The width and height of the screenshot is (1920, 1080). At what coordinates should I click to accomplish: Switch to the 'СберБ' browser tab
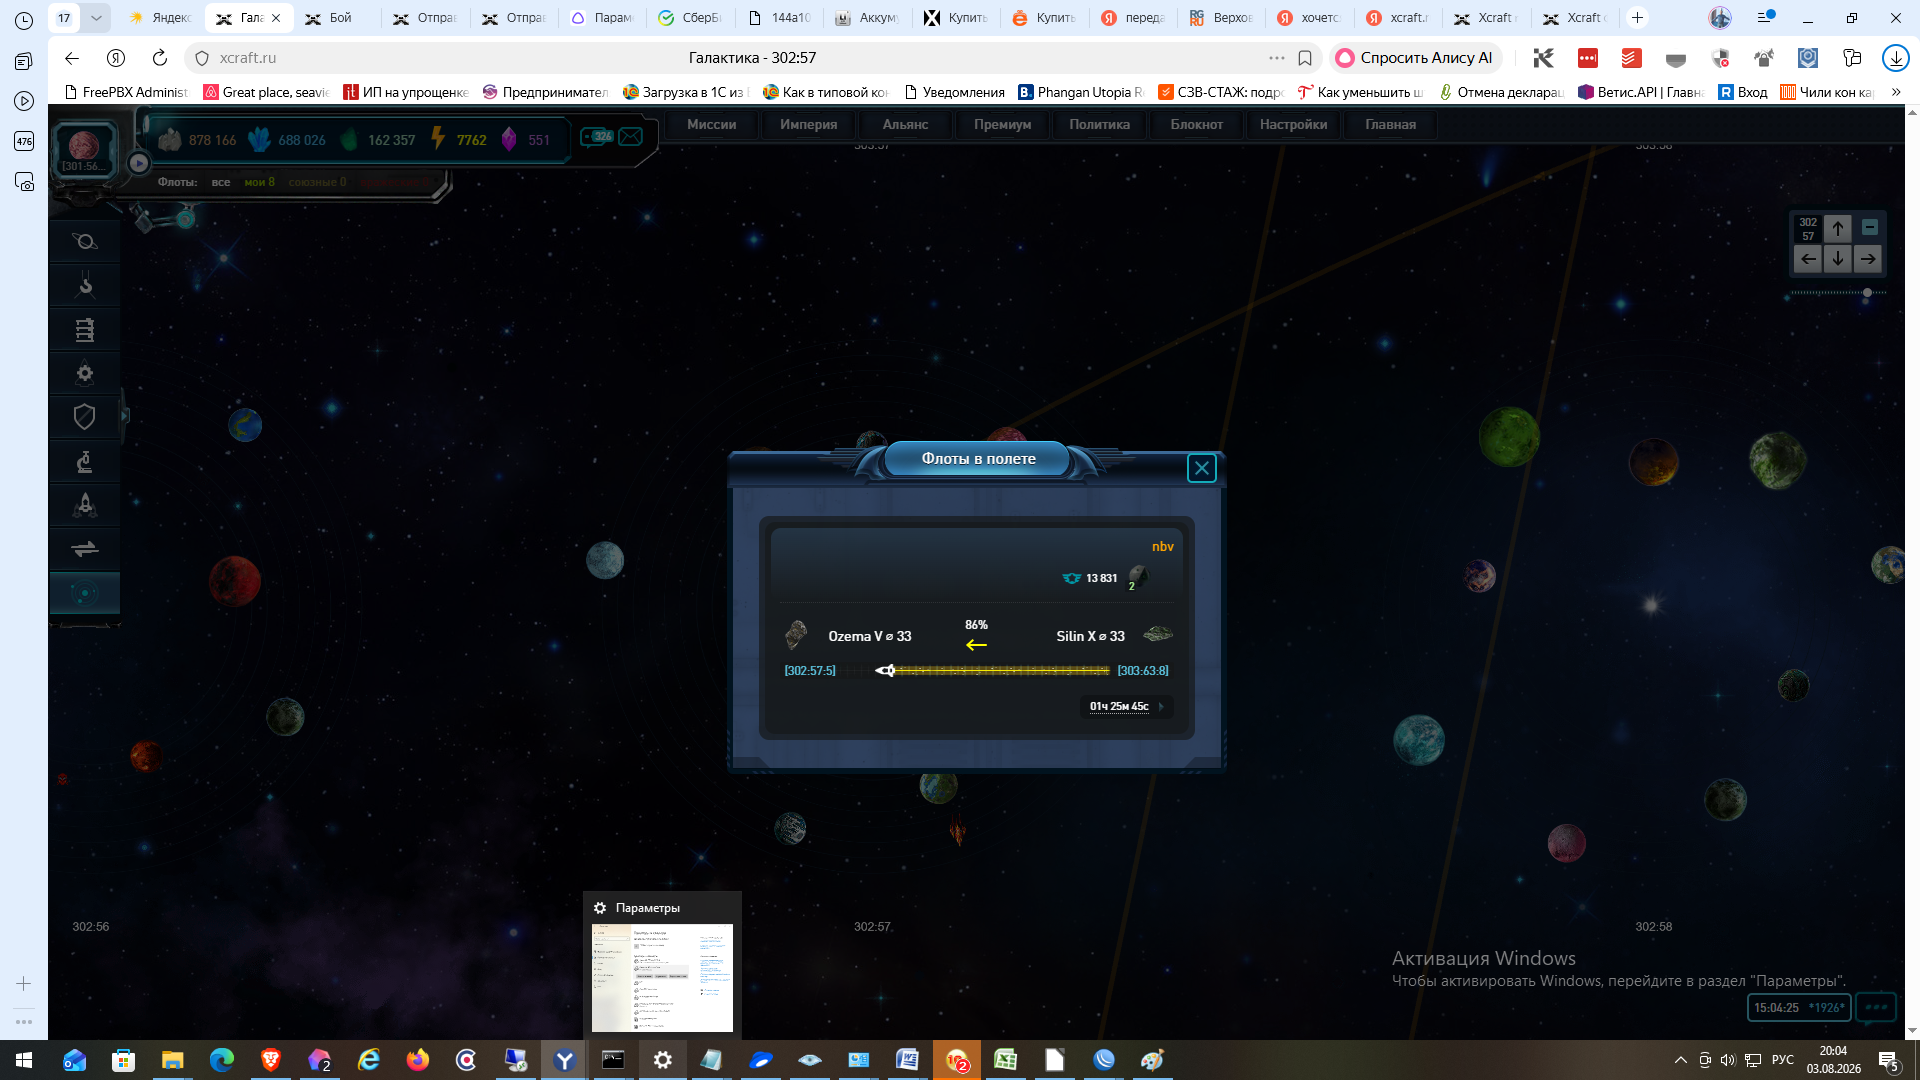[690, 18]
